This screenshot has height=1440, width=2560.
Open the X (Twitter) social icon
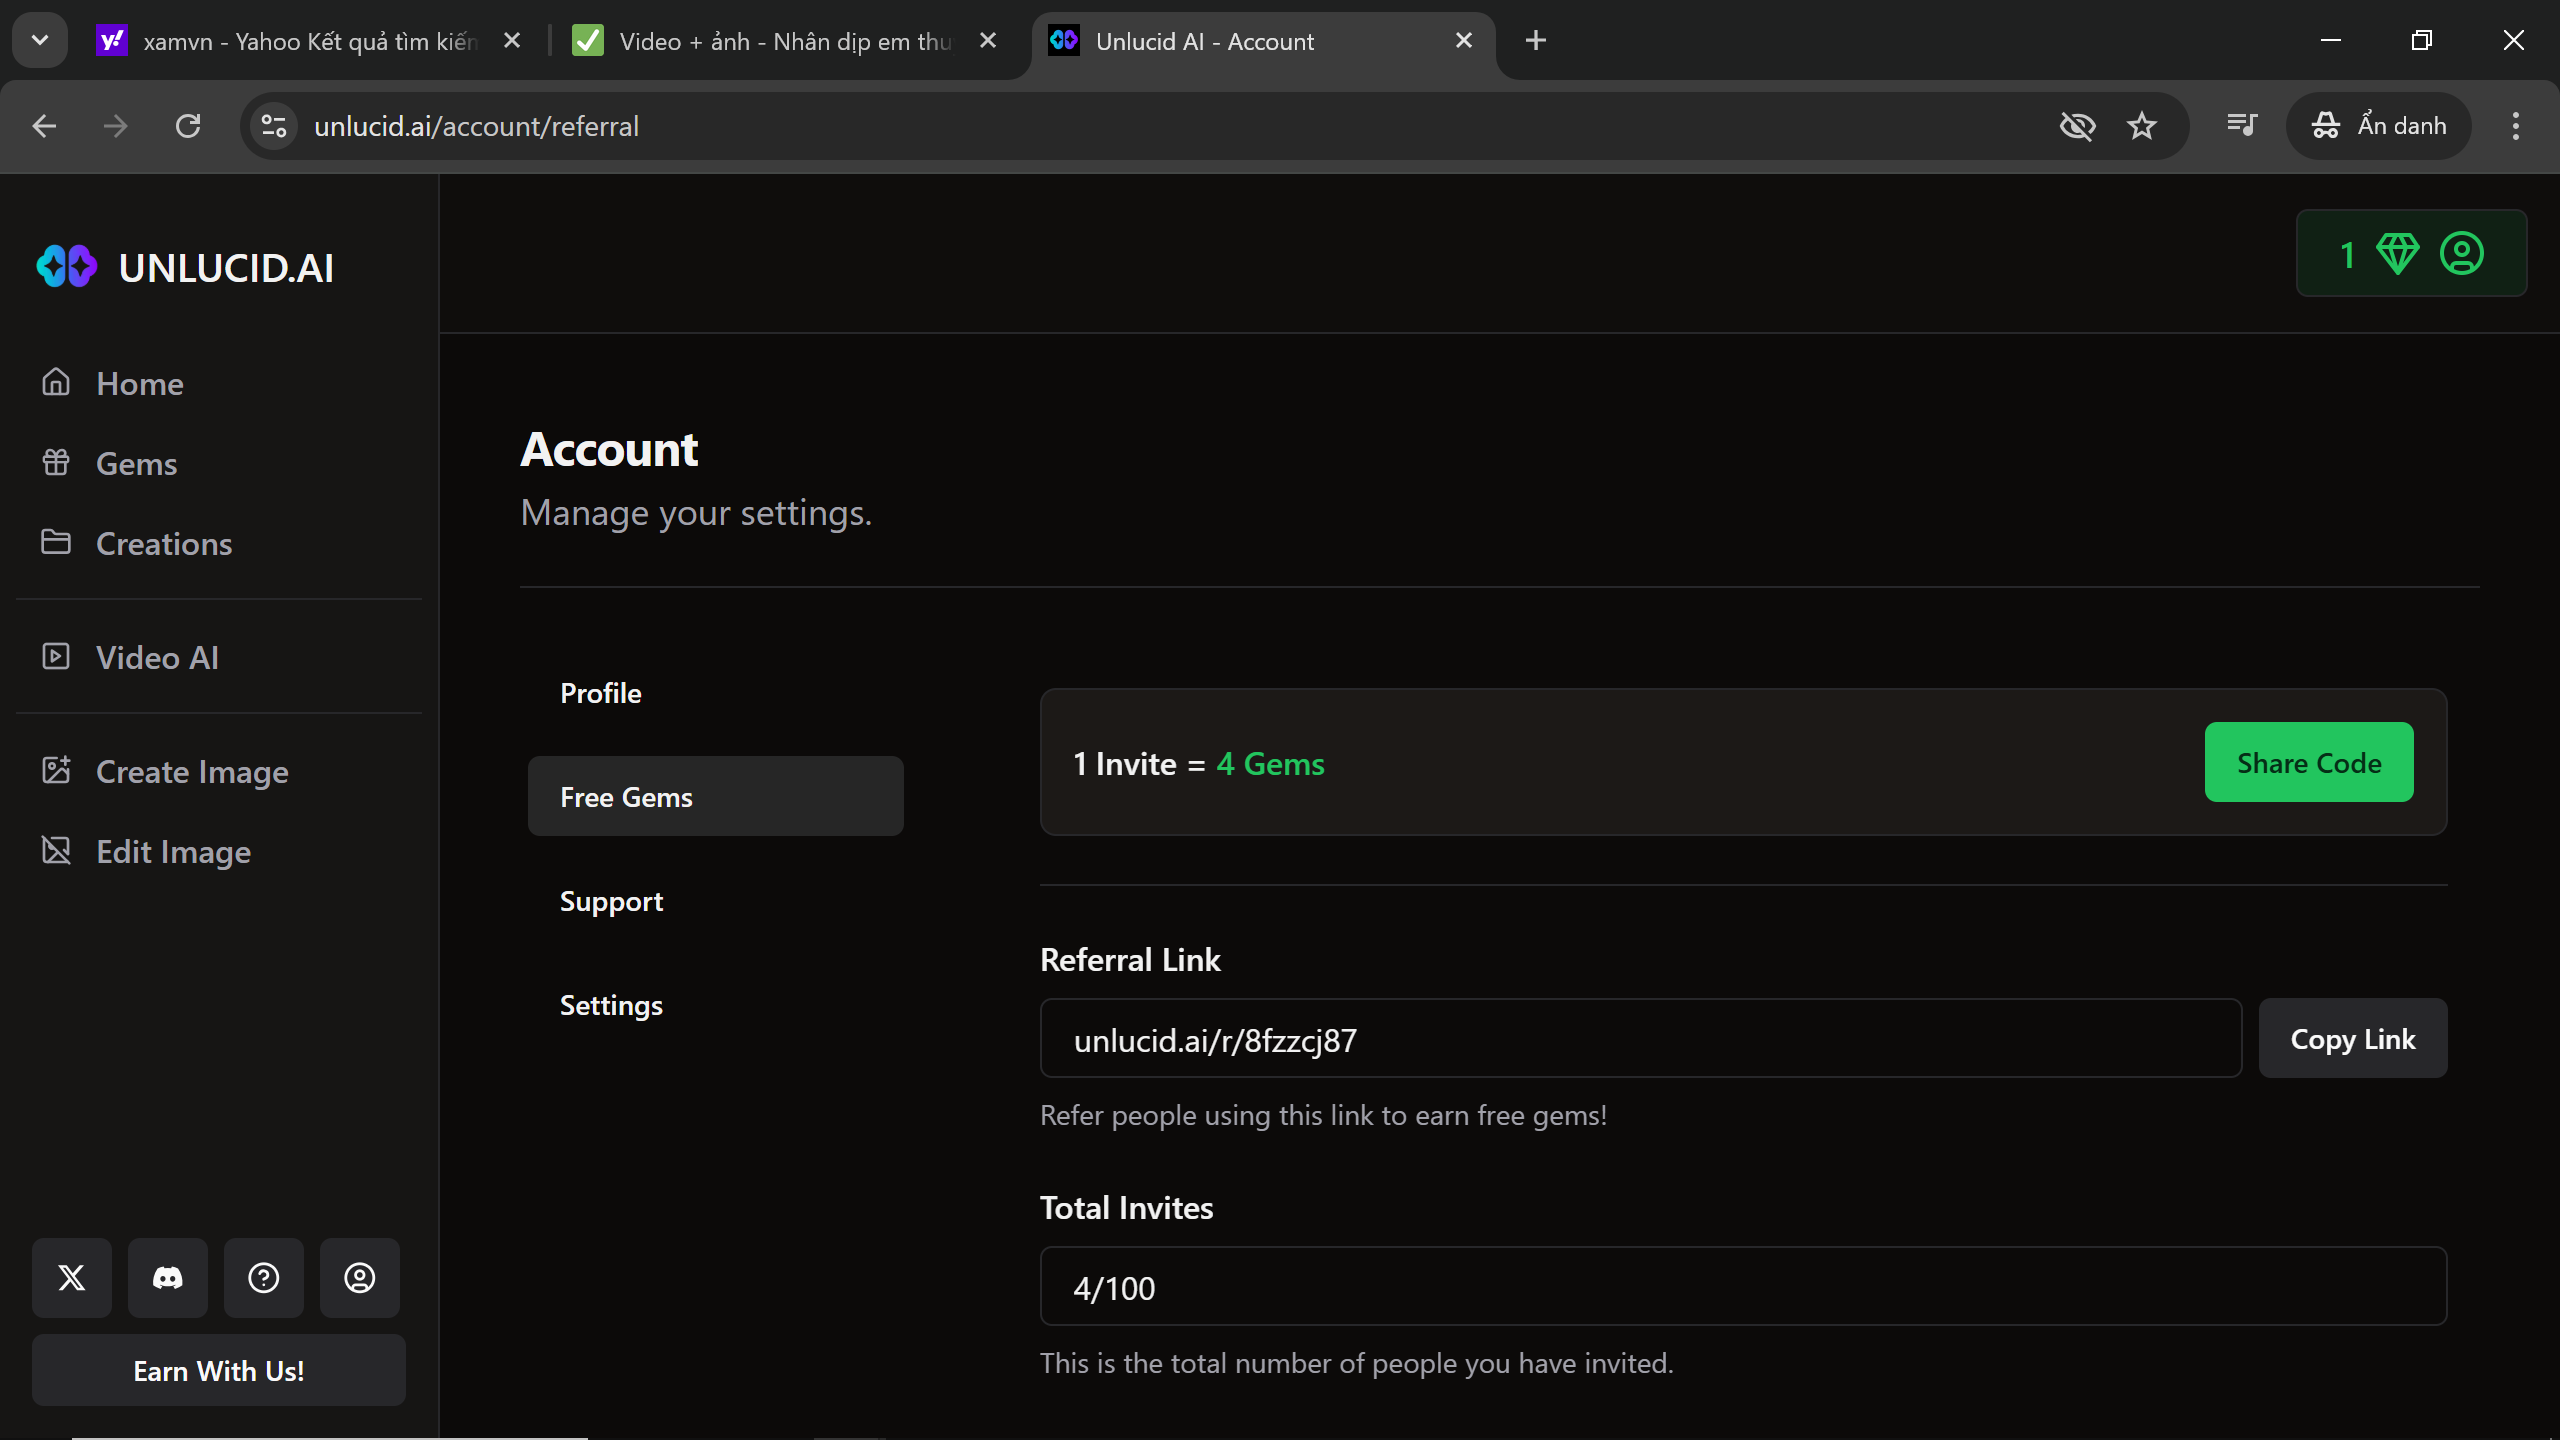click(x=72, y=1277)
